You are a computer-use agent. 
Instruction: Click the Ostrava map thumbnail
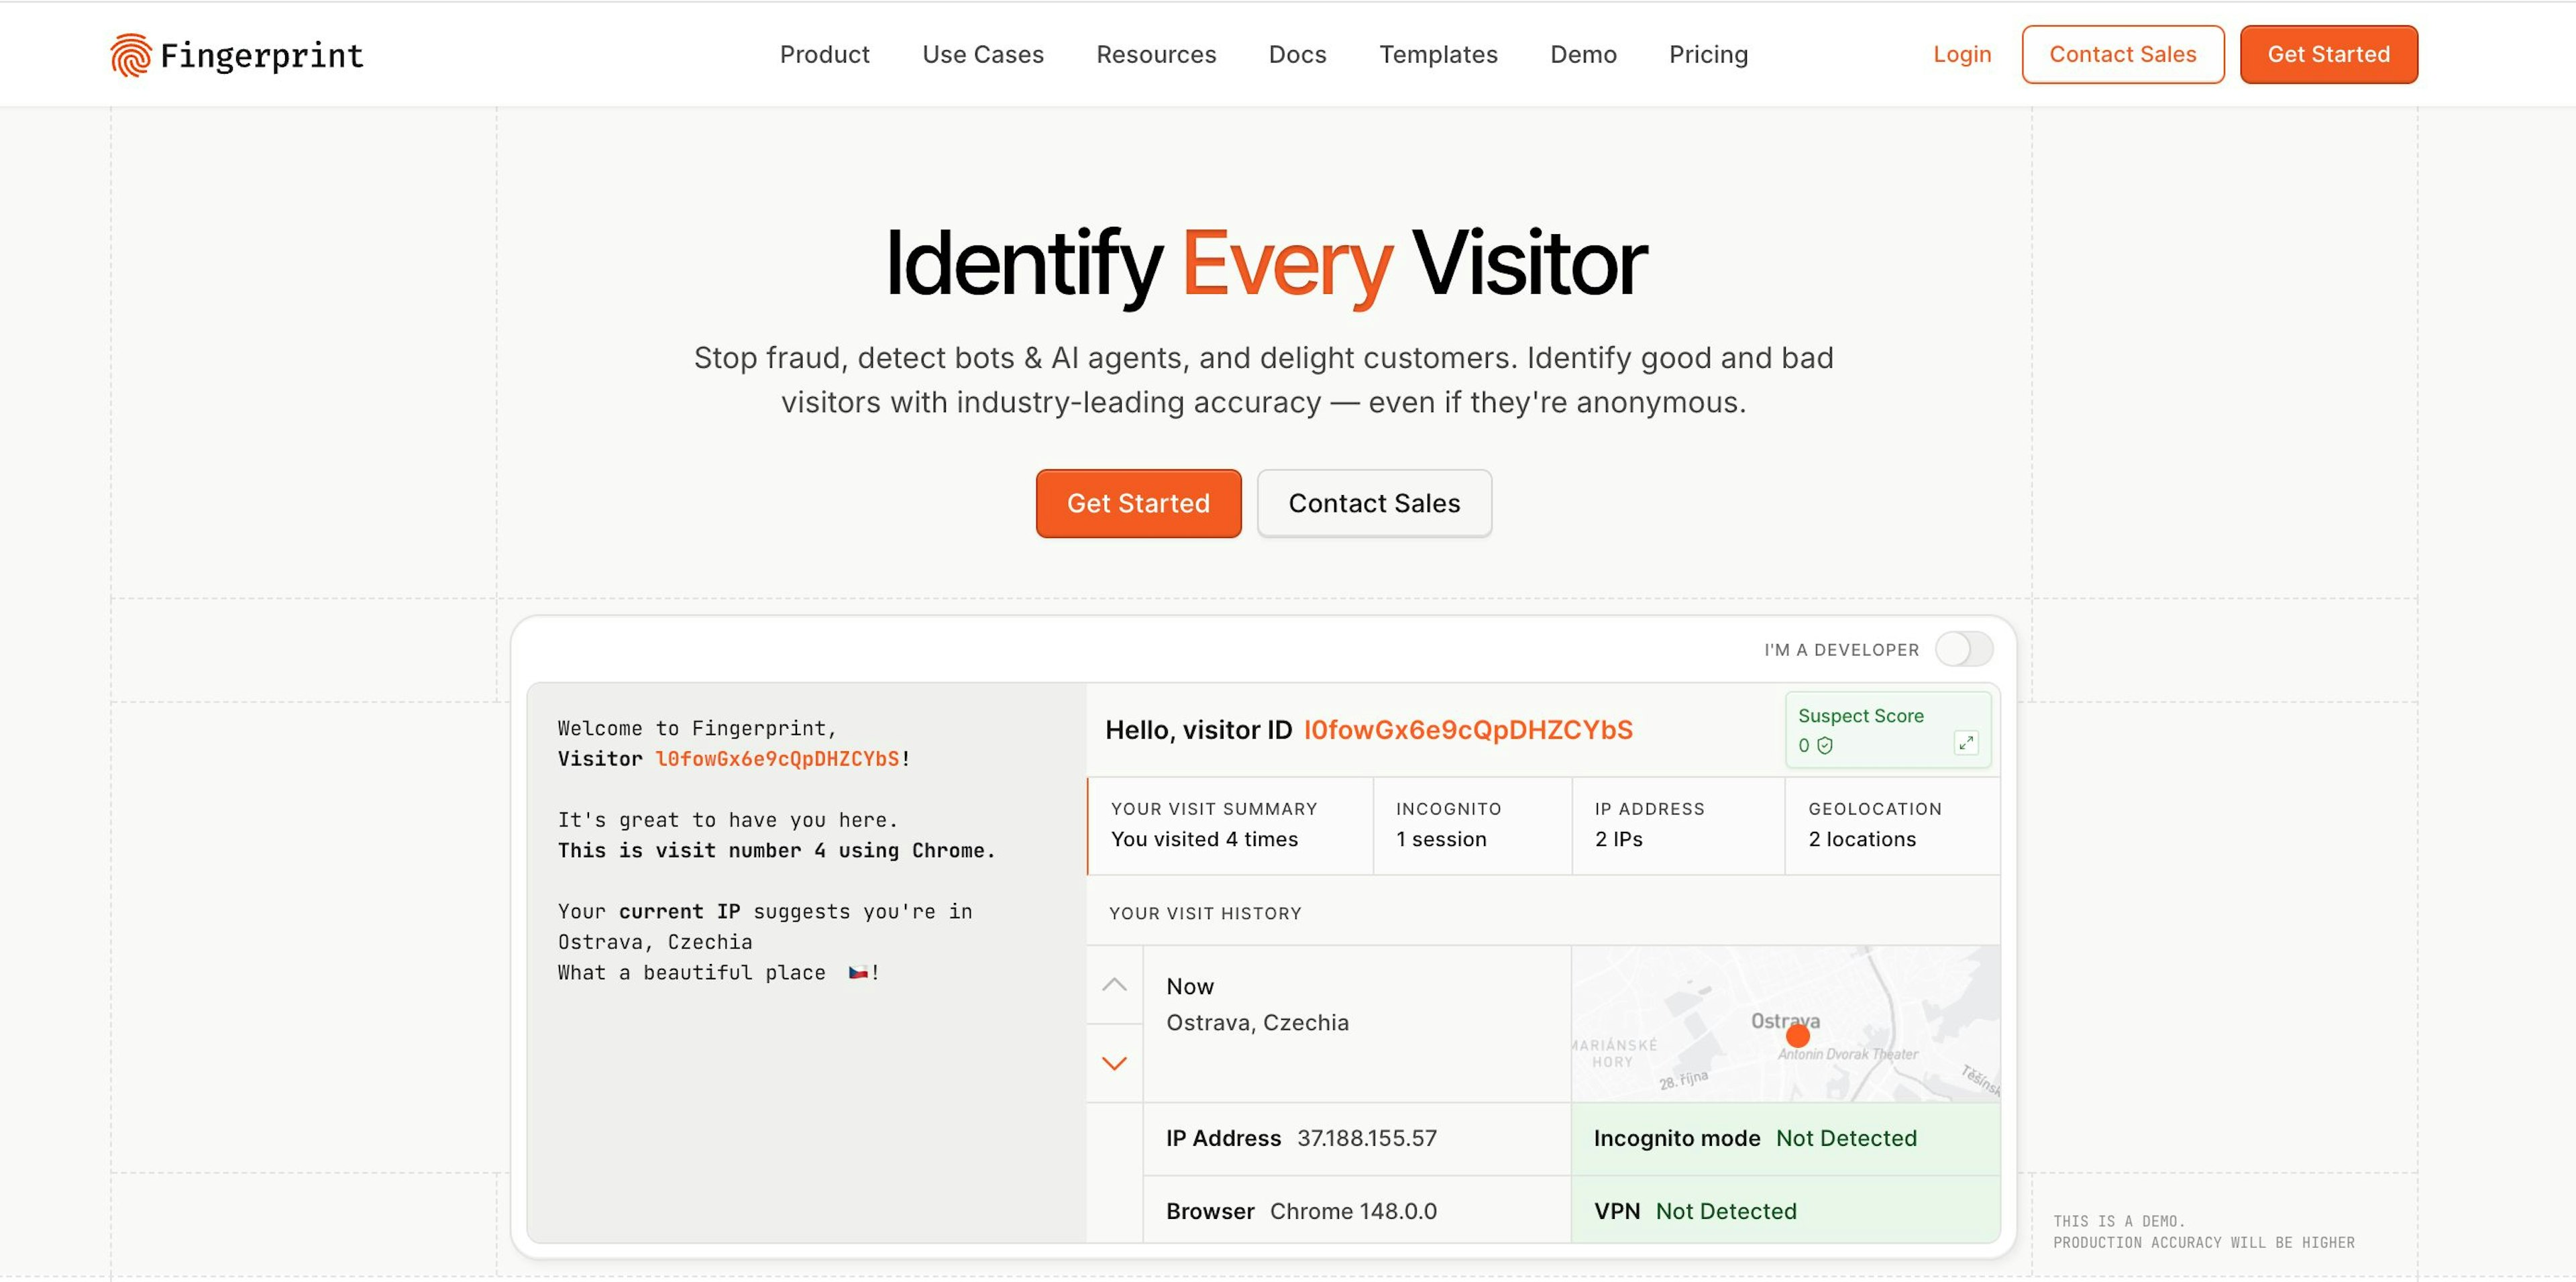1786,1024
